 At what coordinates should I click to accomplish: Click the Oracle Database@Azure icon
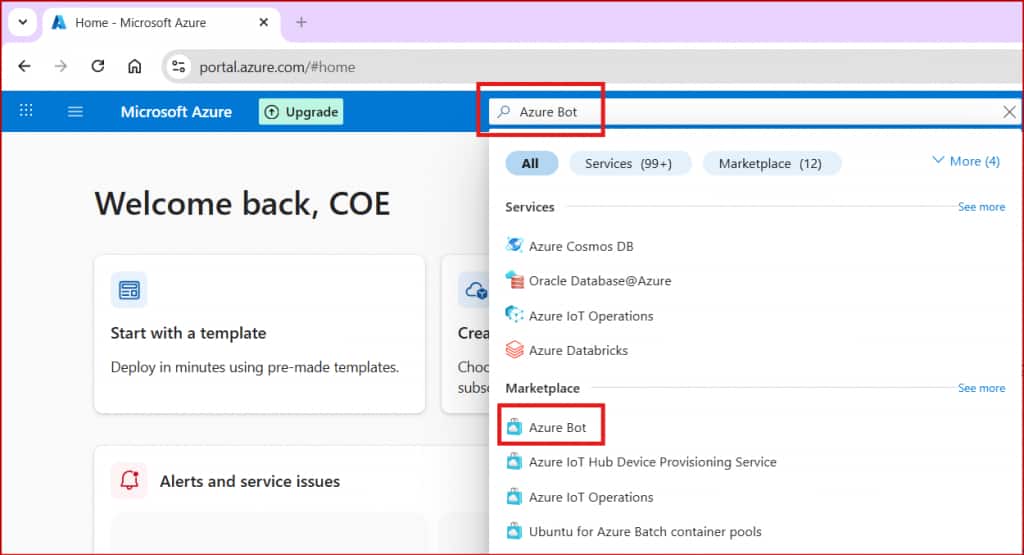click(514, 280)
